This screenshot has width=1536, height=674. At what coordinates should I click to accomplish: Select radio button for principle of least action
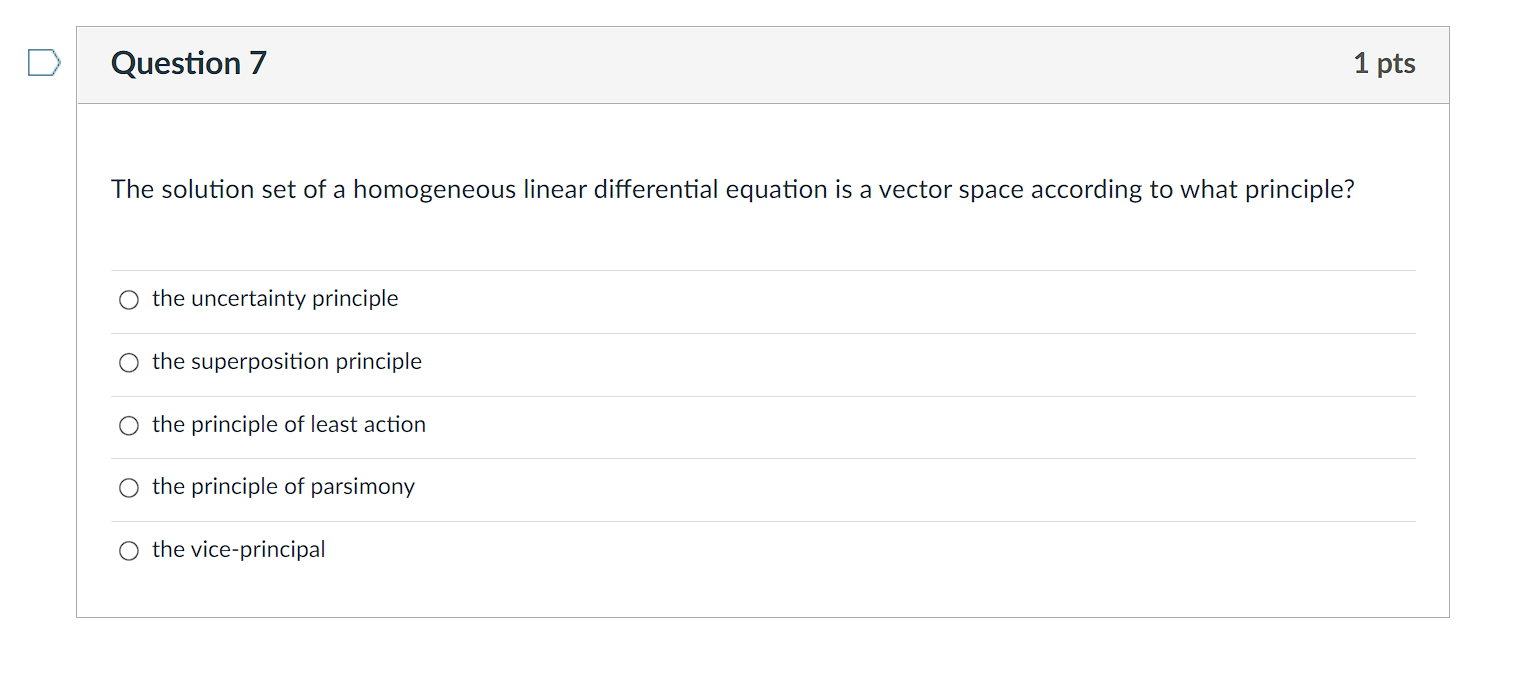[128, 425]
